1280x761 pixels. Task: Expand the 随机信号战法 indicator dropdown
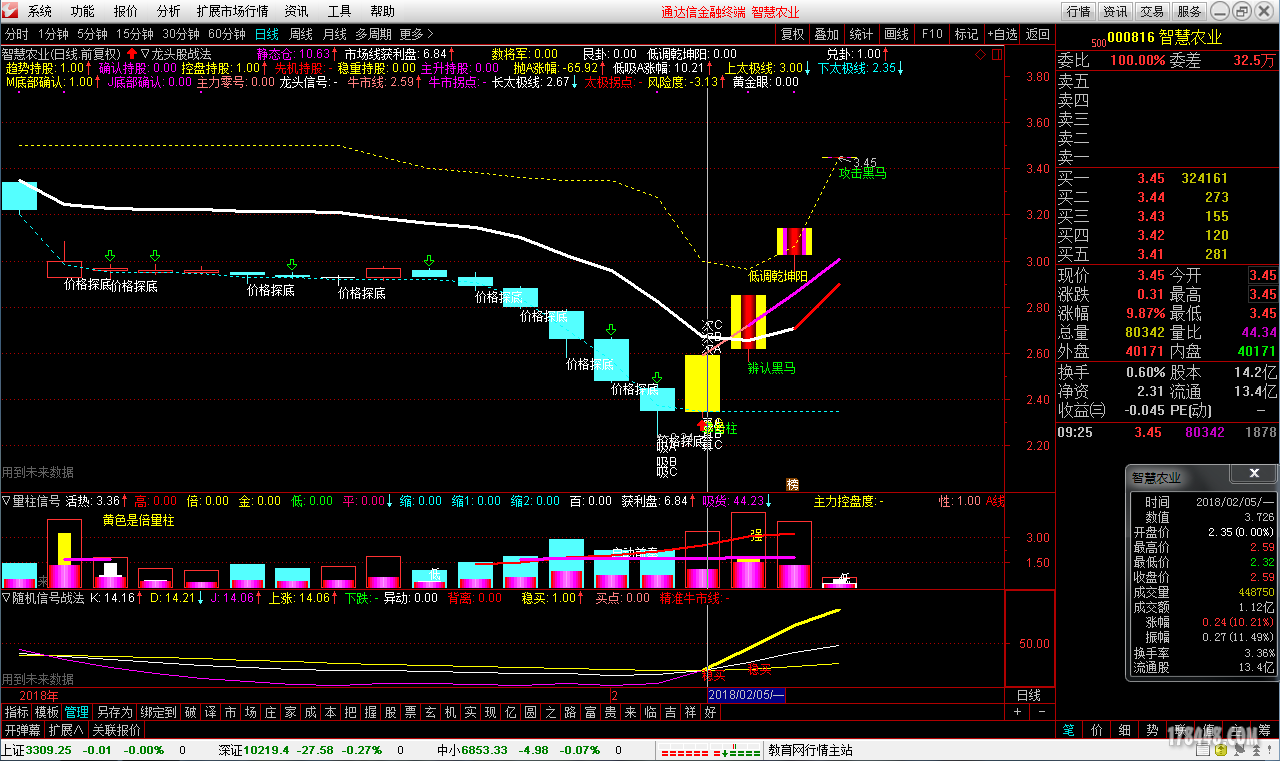click(x=6, y=598)
